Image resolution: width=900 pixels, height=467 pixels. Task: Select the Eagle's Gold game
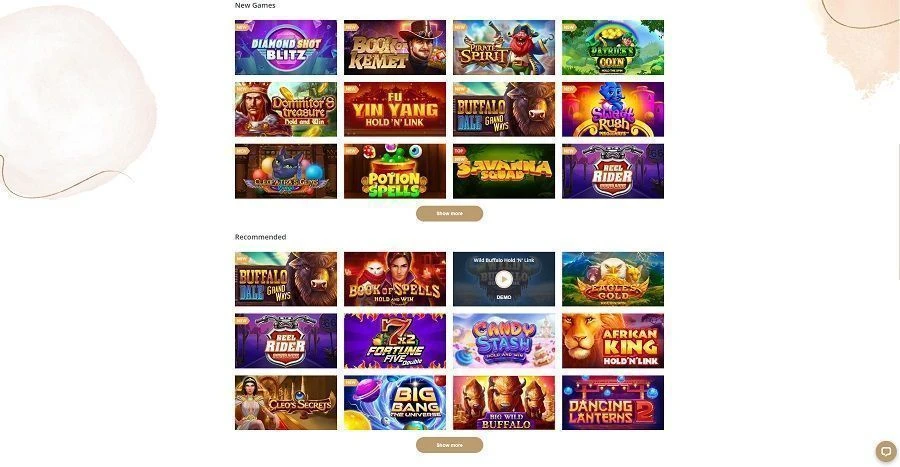[x=613, y=279]
